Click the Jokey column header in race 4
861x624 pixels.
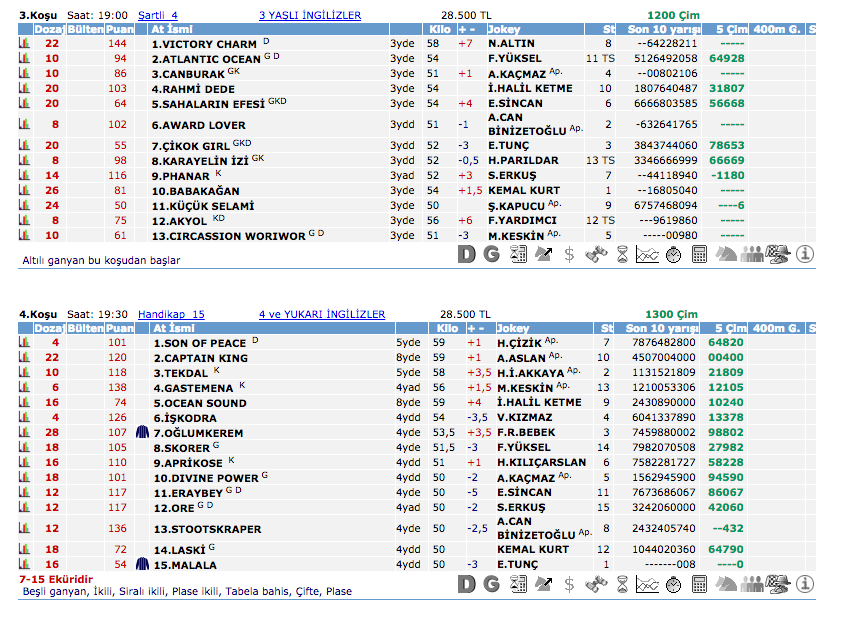513,328
